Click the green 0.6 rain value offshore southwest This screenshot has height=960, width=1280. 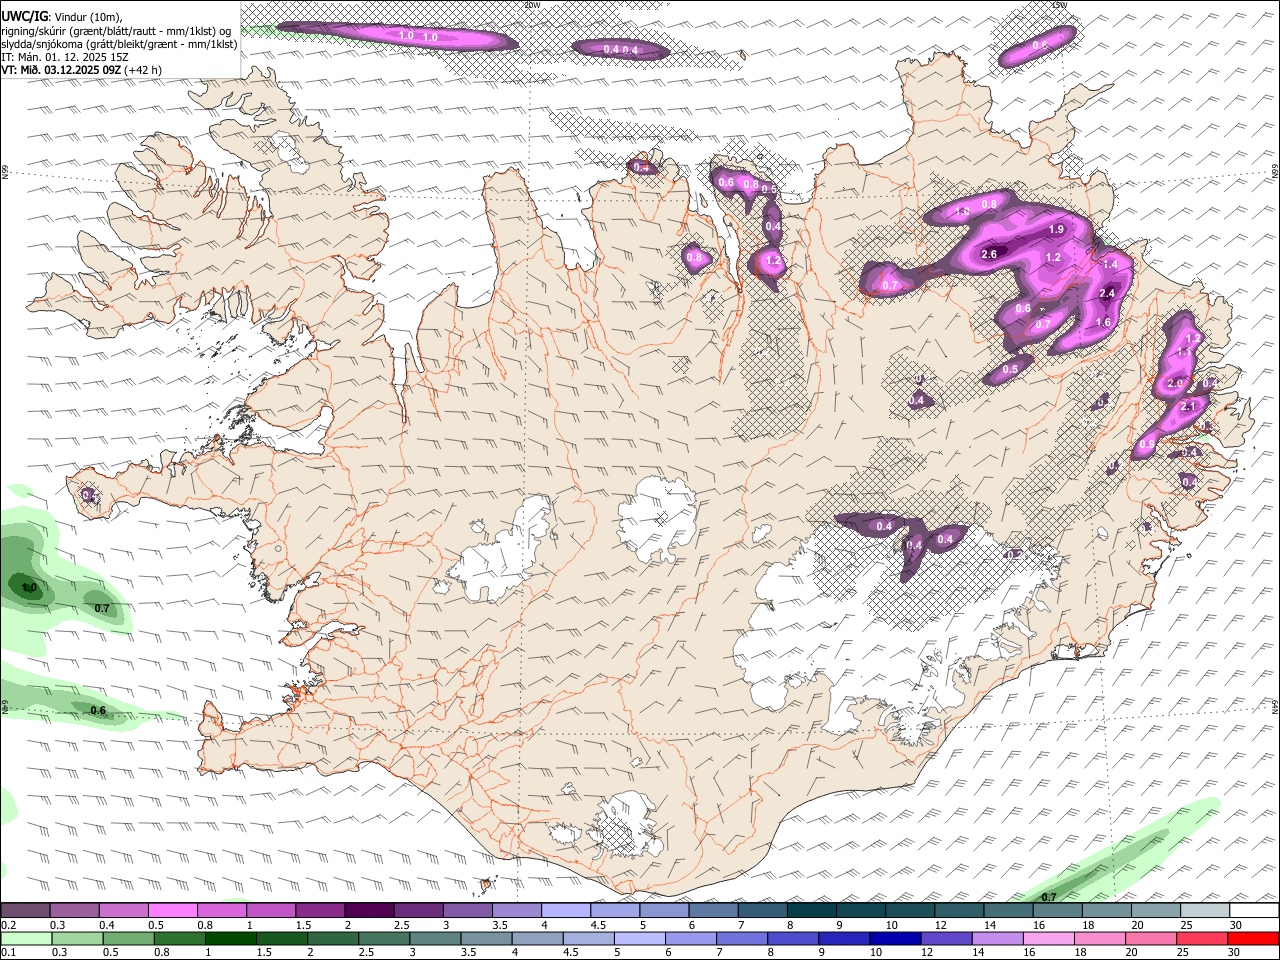tap(98, 711)
